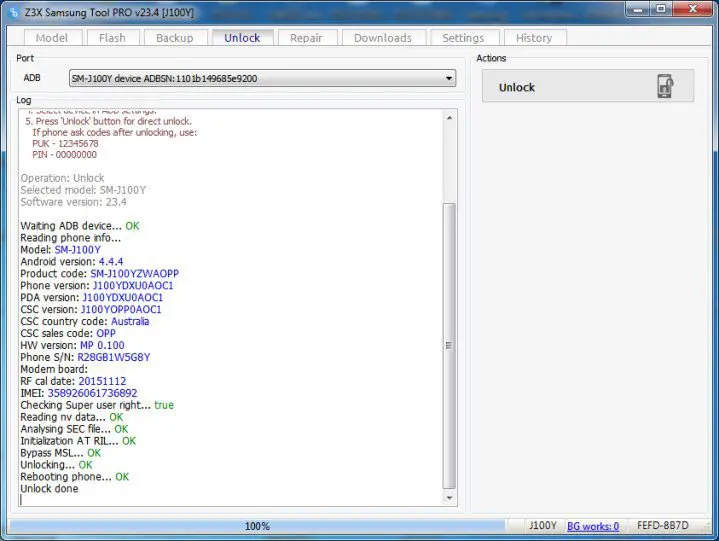
Task: View the History tab
Action: (534, 38)
